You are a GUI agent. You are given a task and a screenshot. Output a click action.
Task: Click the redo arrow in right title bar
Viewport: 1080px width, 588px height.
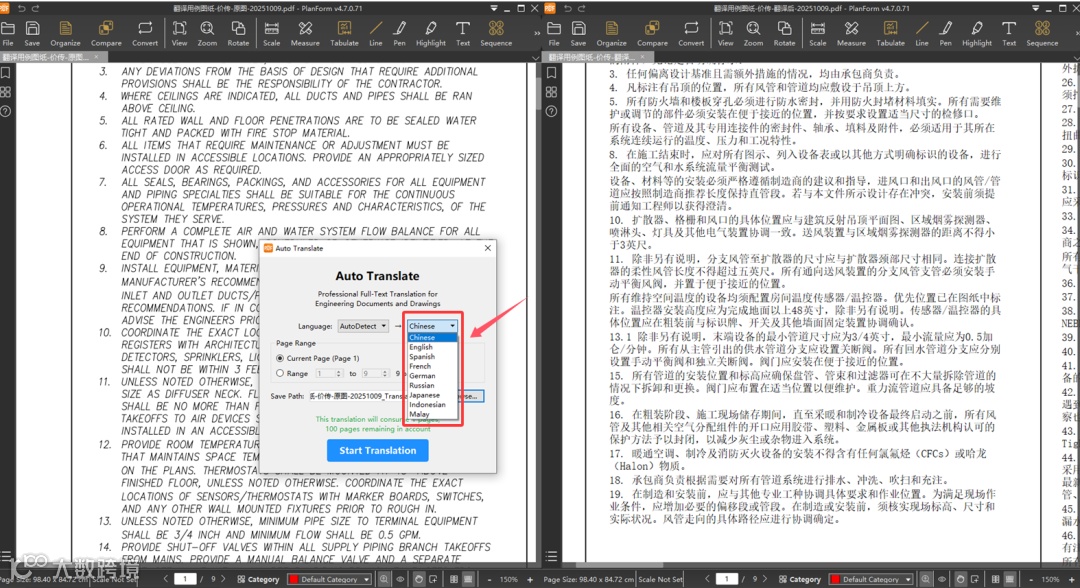(x=582, y=8)
